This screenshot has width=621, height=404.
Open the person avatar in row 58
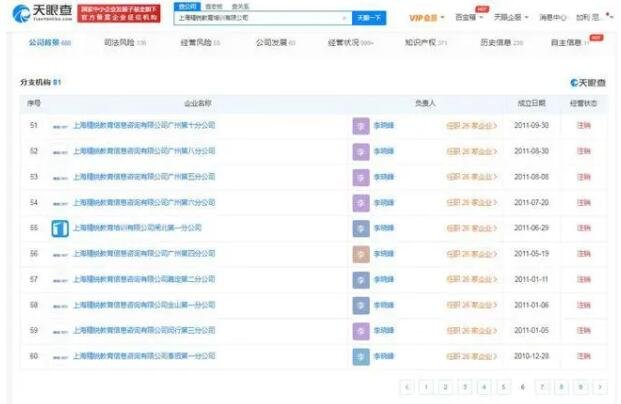[361, 305]
